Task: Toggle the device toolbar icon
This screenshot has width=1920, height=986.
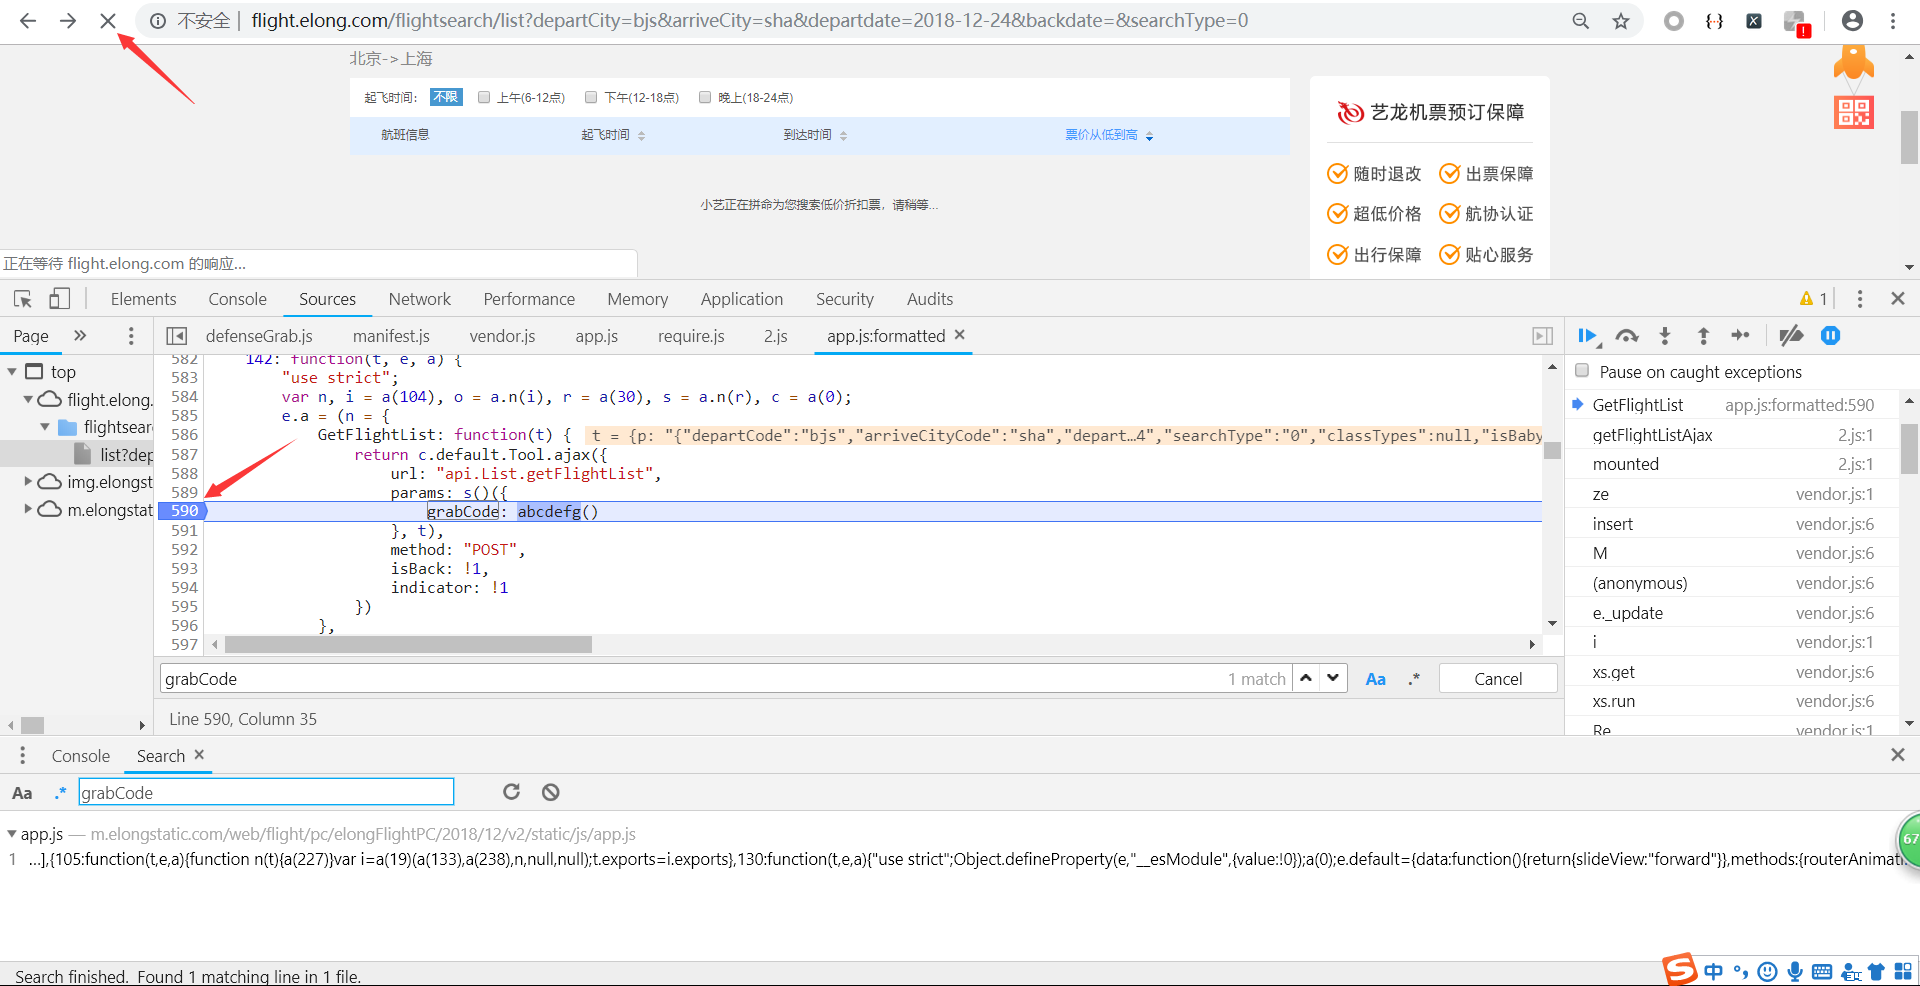Action: point(60,299)
